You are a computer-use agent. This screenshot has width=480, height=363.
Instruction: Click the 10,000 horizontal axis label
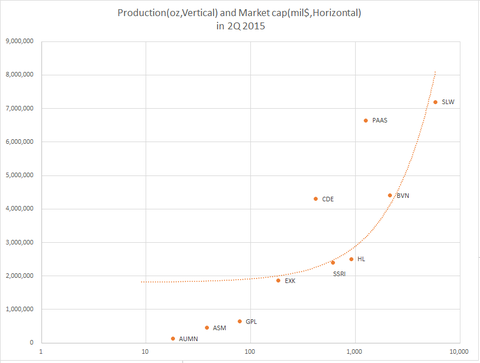tap(459, 352)
